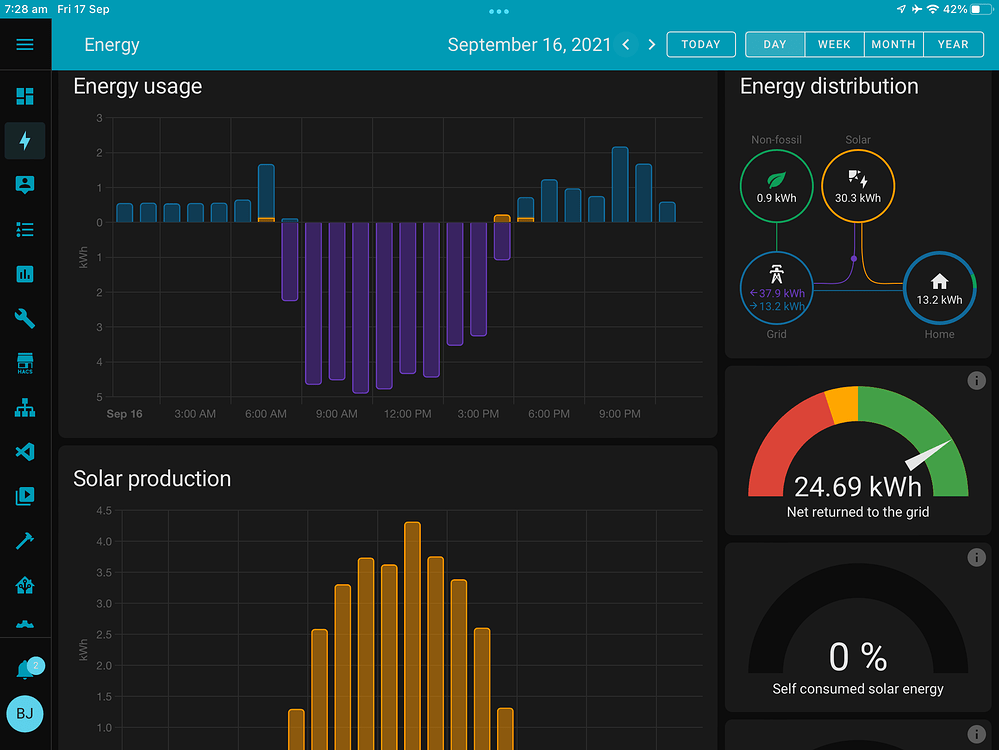
Task: Open the Overview dashboard icon in sidebar
Action: (x=25, y=97)
